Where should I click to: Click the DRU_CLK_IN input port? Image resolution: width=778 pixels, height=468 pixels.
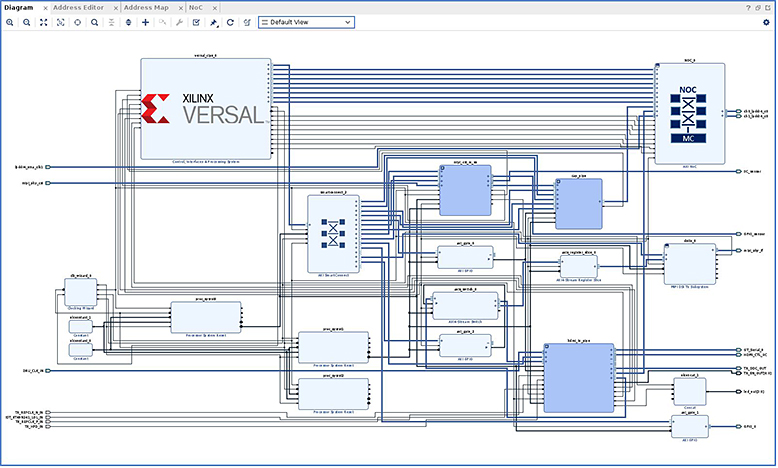[48, 371]
